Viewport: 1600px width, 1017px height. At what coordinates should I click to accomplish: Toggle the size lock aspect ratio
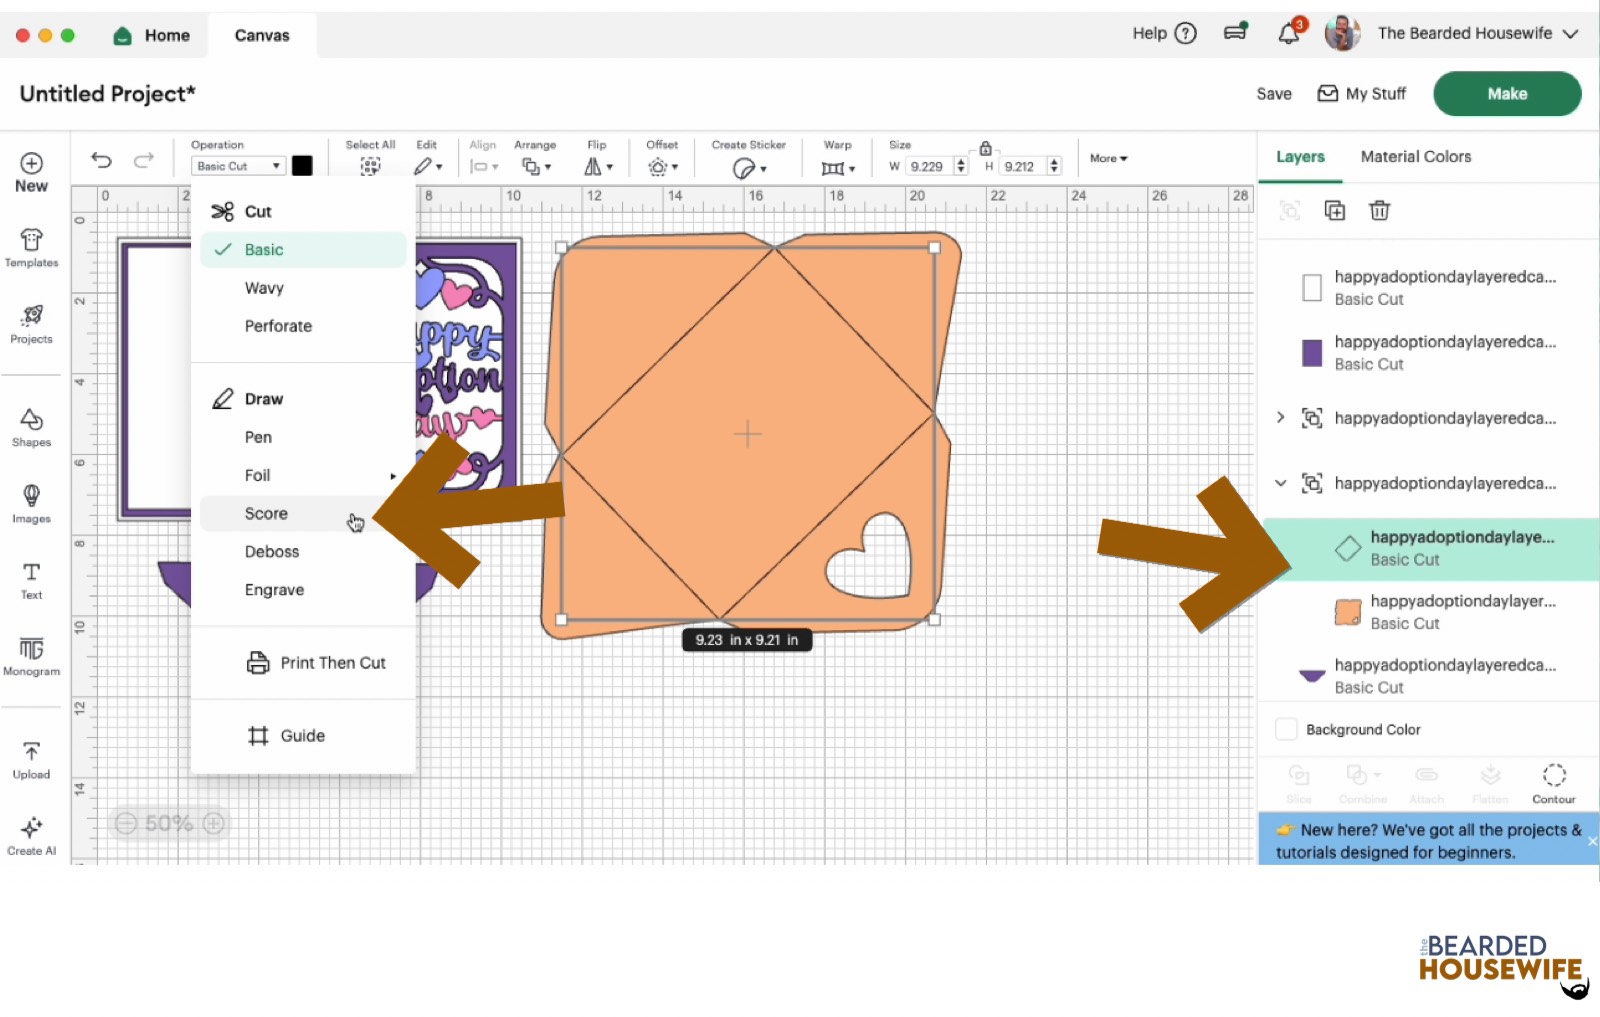pyautogui.click(x=985, y=148)
